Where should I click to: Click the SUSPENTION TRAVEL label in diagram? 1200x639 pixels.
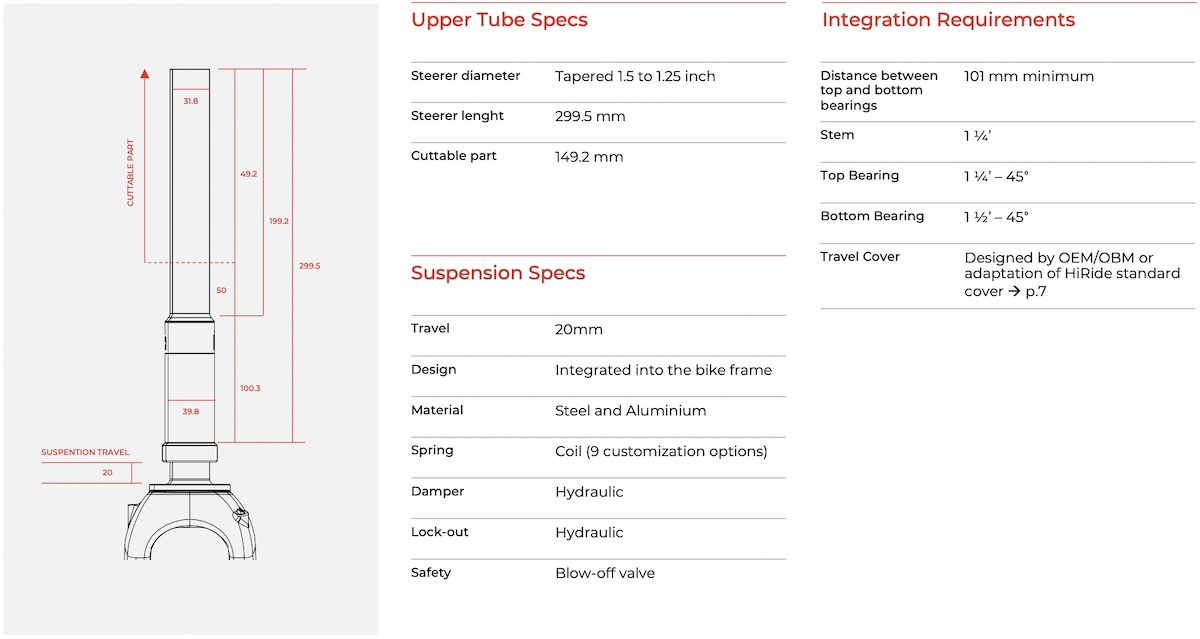pos(85,453)
